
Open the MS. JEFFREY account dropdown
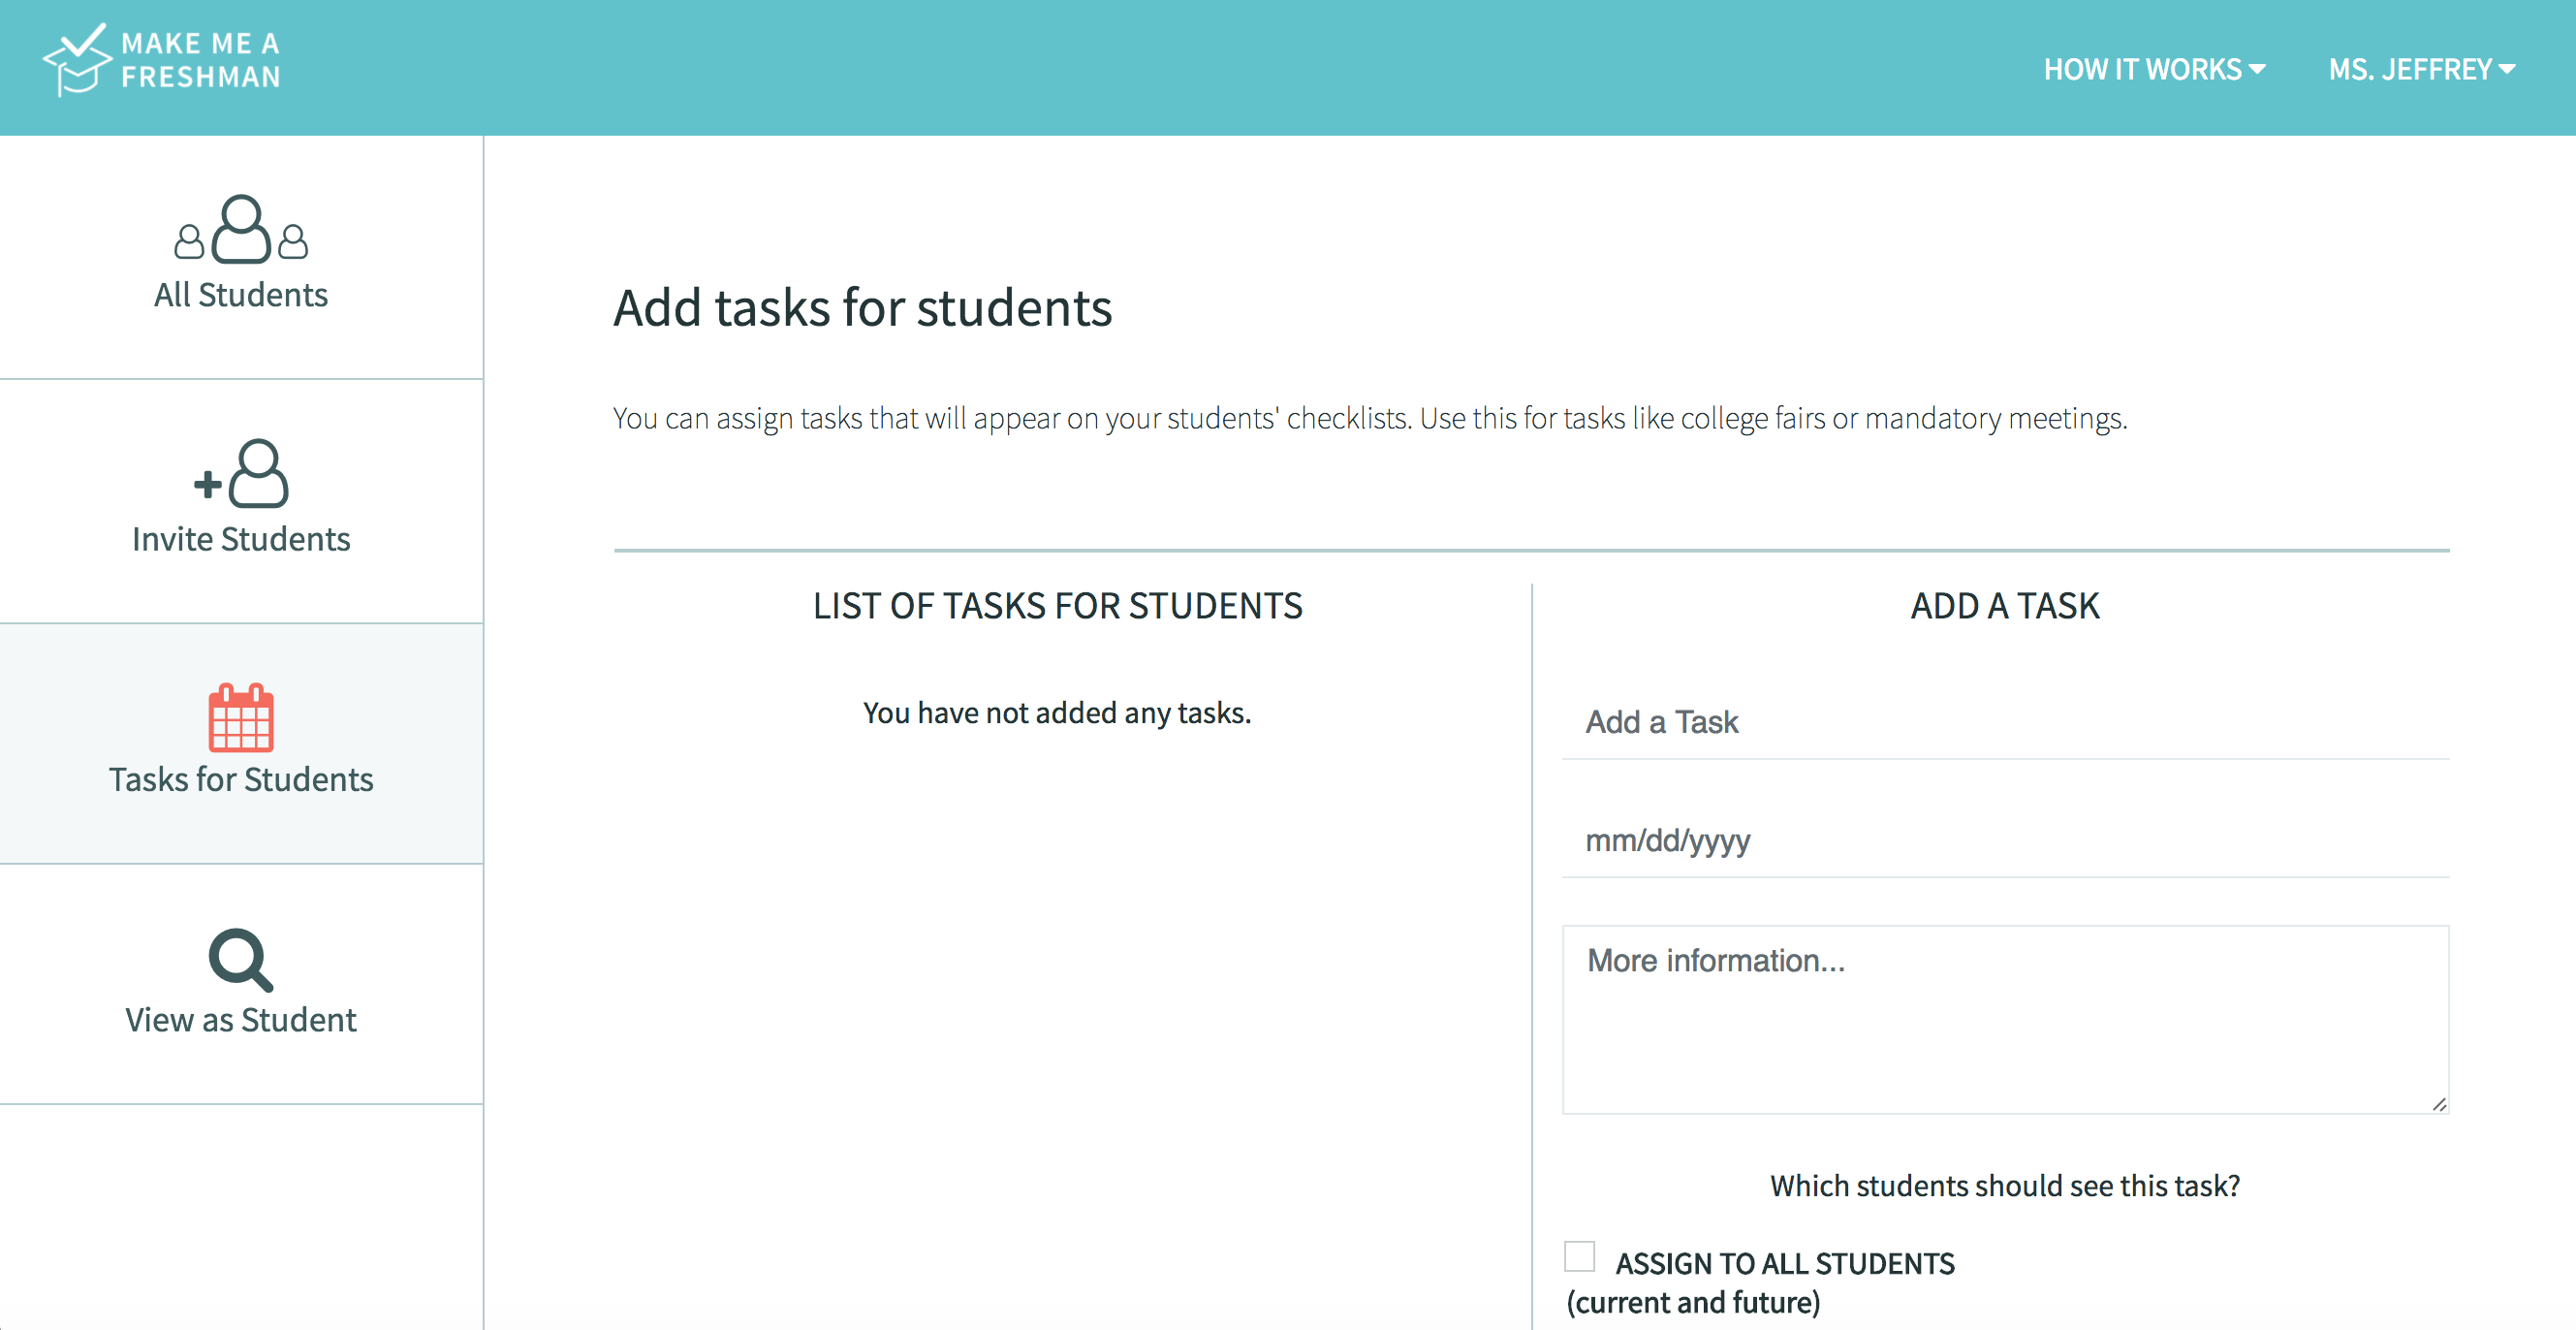(2410, 69)
